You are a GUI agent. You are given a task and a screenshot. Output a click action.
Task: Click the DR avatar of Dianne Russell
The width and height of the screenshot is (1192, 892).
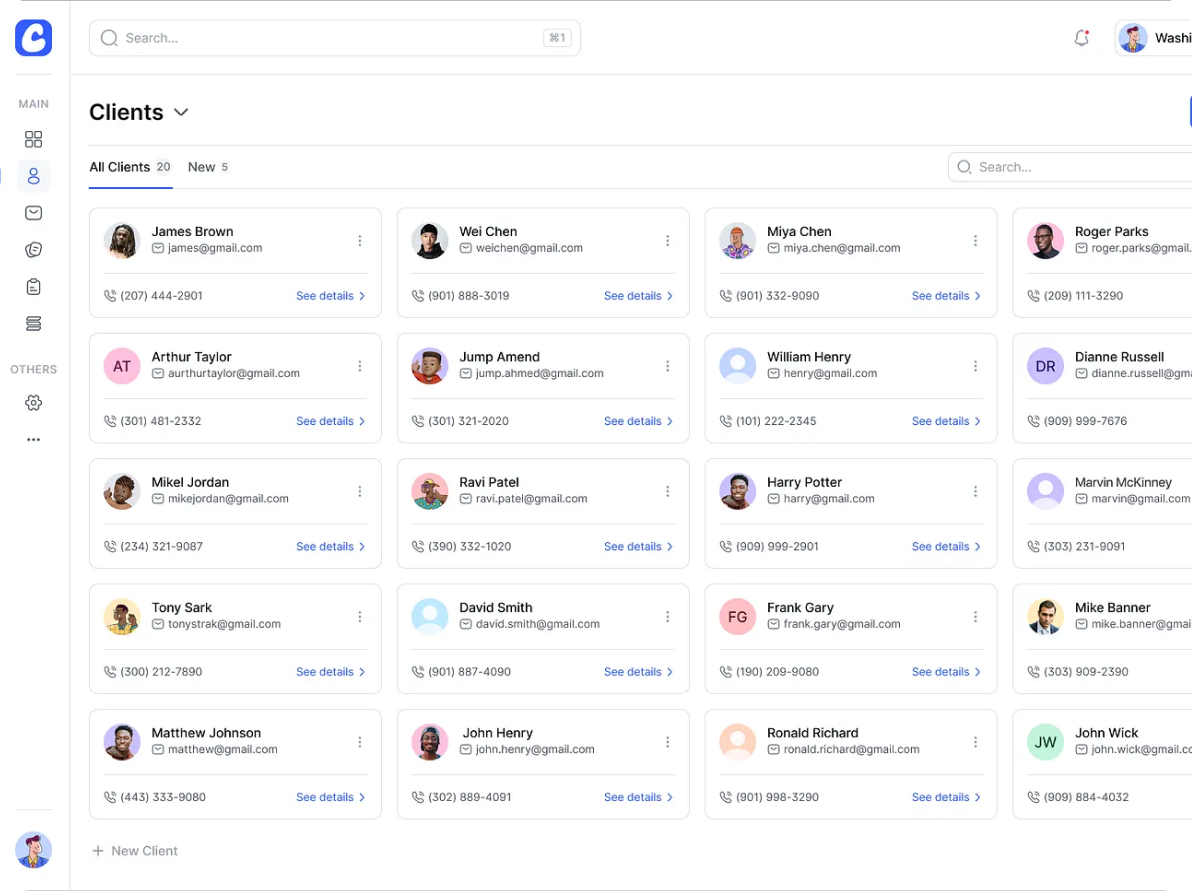(x=1045, y=367)
